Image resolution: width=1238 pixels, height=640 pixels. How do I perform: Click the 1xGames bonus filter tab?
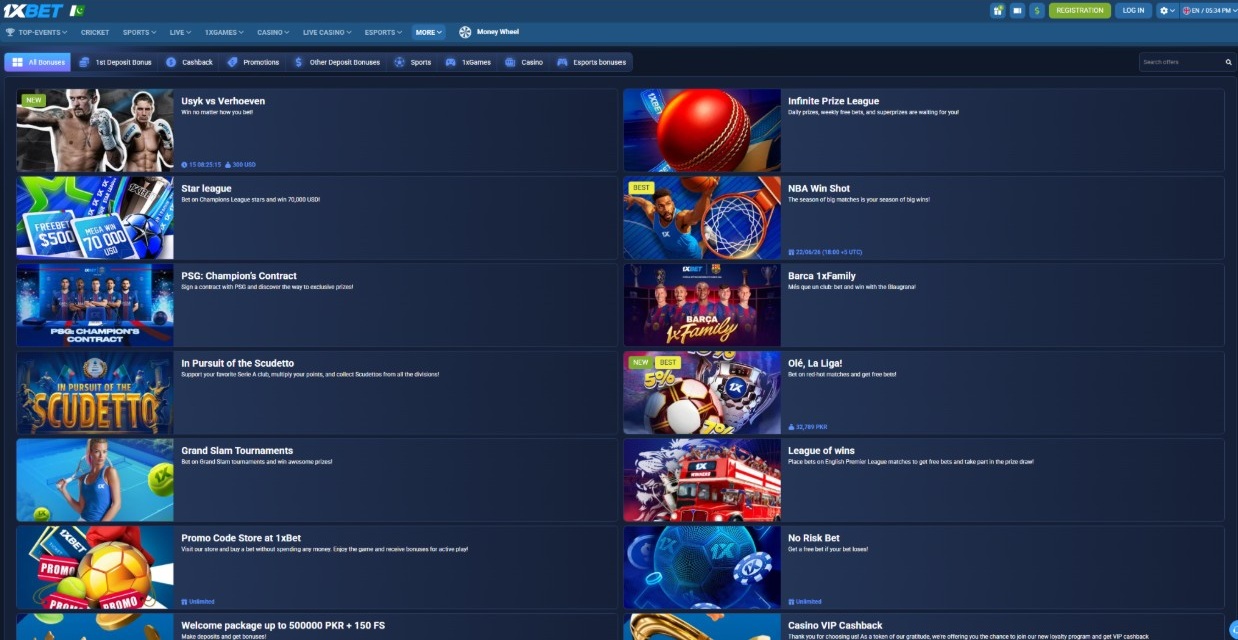[468, 62]
